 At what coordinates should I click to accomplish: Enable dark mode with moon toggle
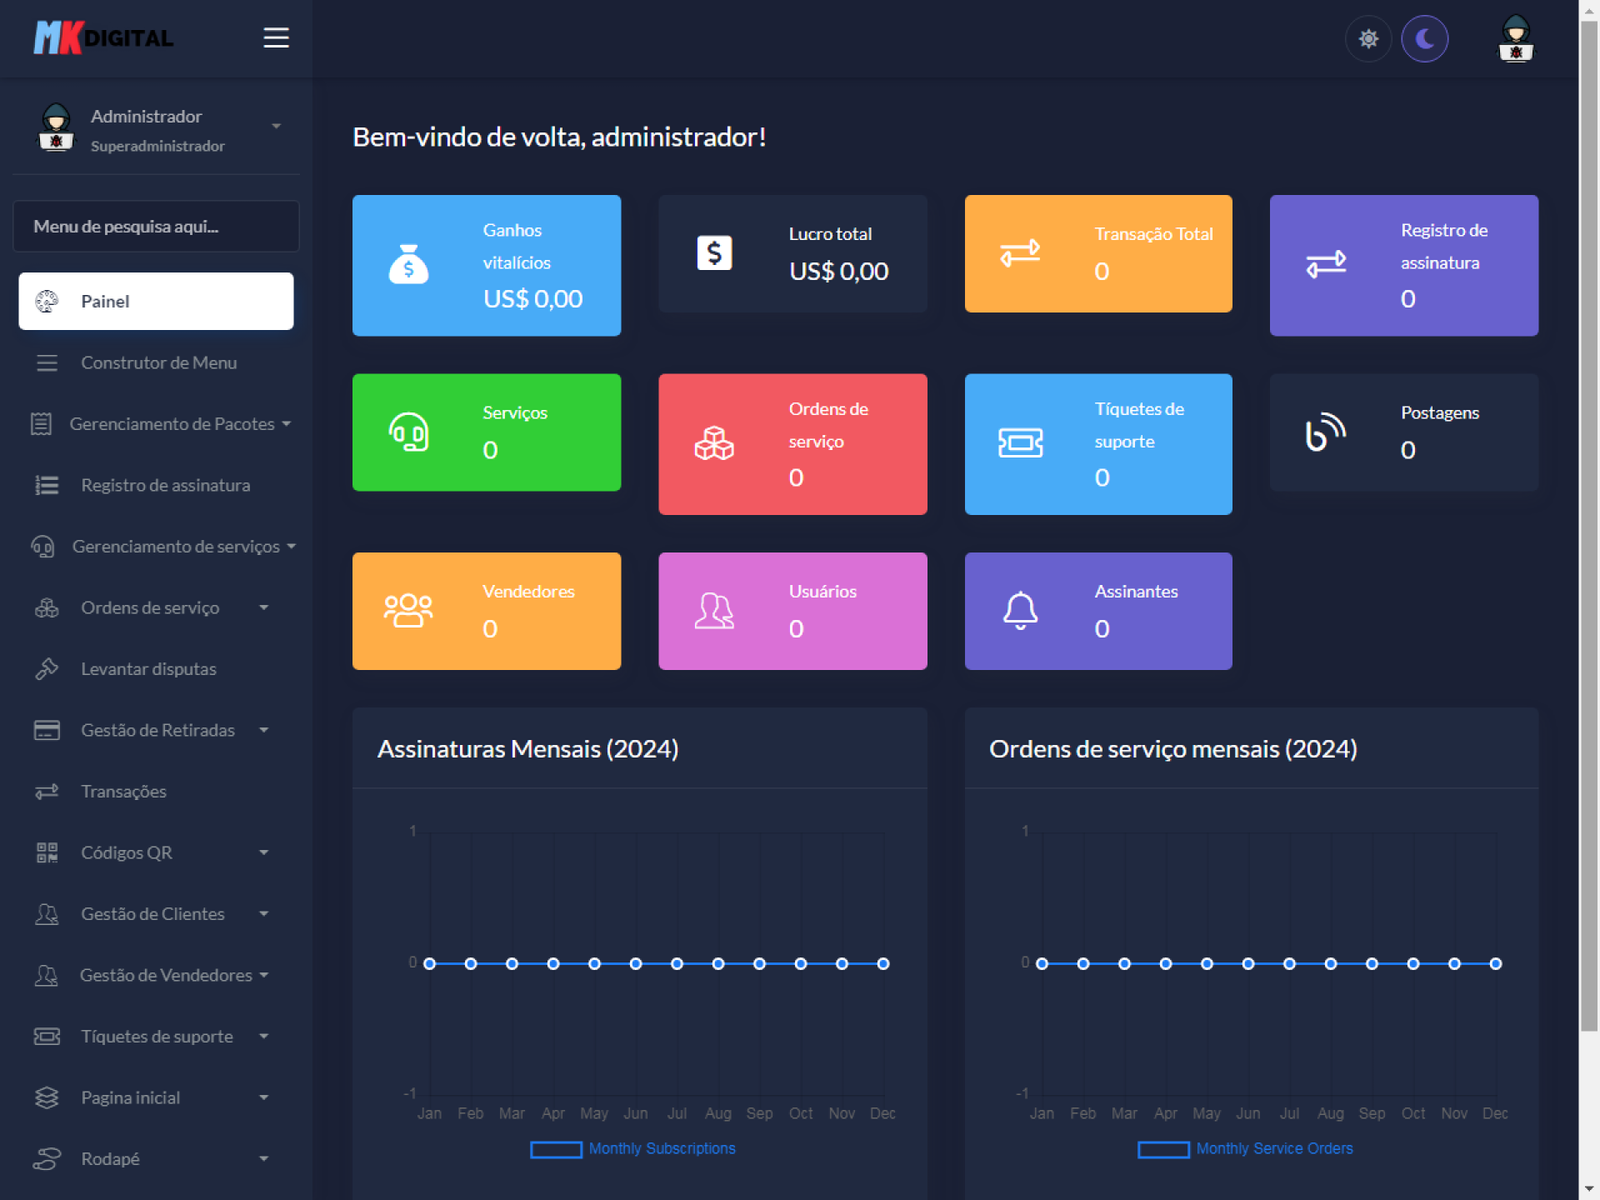(1424, 39)
